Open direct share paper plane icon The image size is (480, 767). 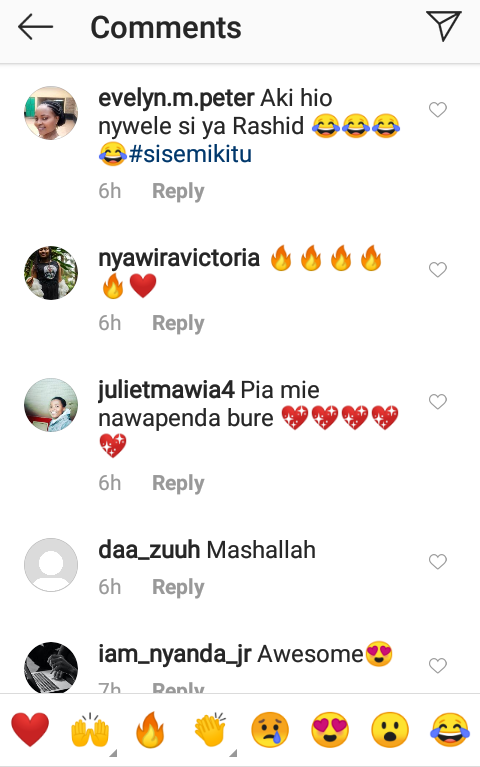click(444, 26)
